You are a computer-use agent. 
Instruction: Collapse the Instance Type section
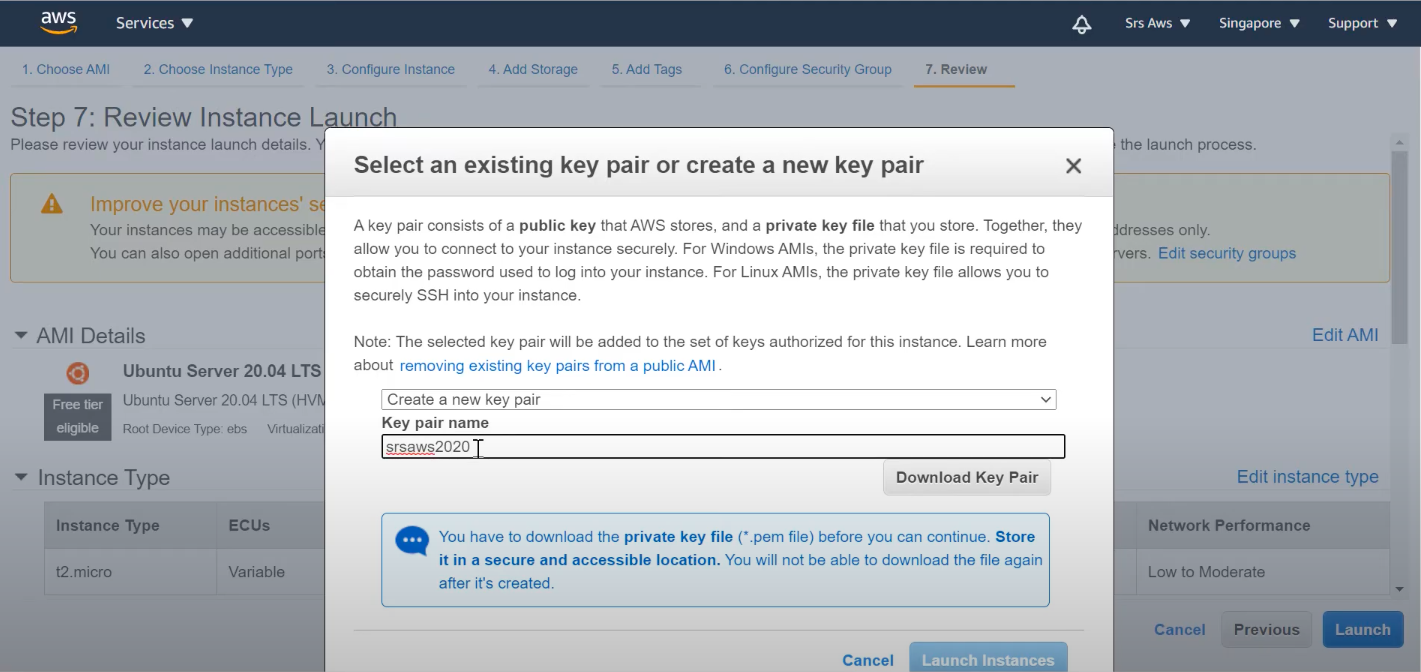(21, 478)
